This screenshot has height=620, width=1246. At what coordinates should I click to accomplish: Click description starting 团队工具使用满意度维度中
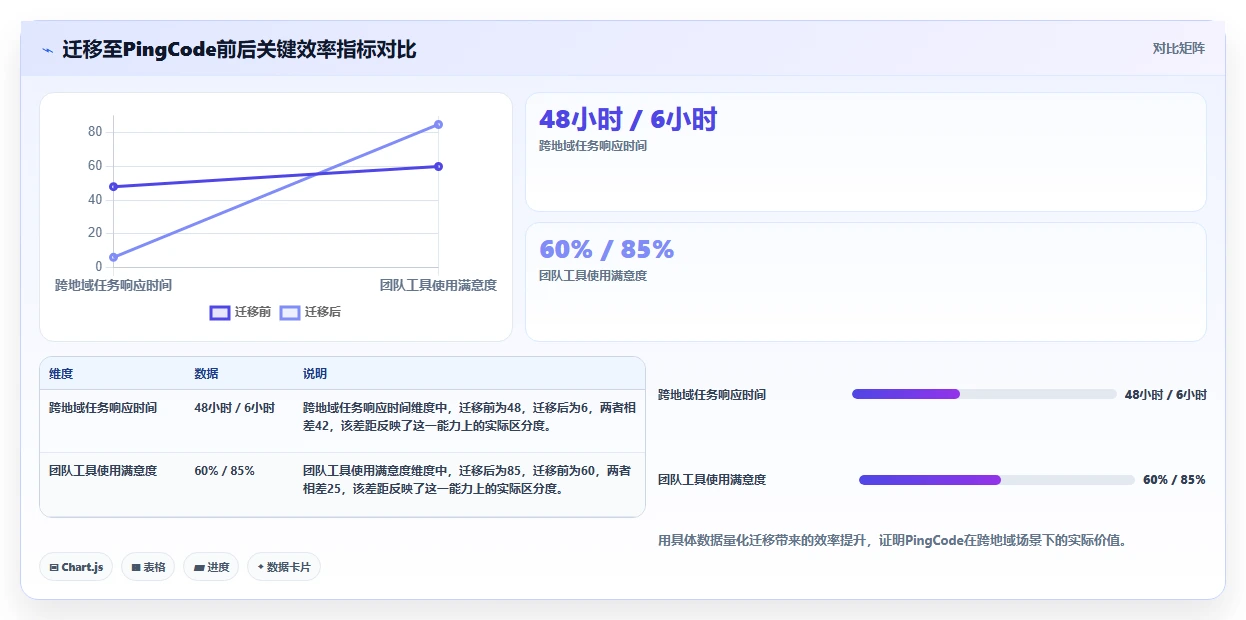pos(467,479)
